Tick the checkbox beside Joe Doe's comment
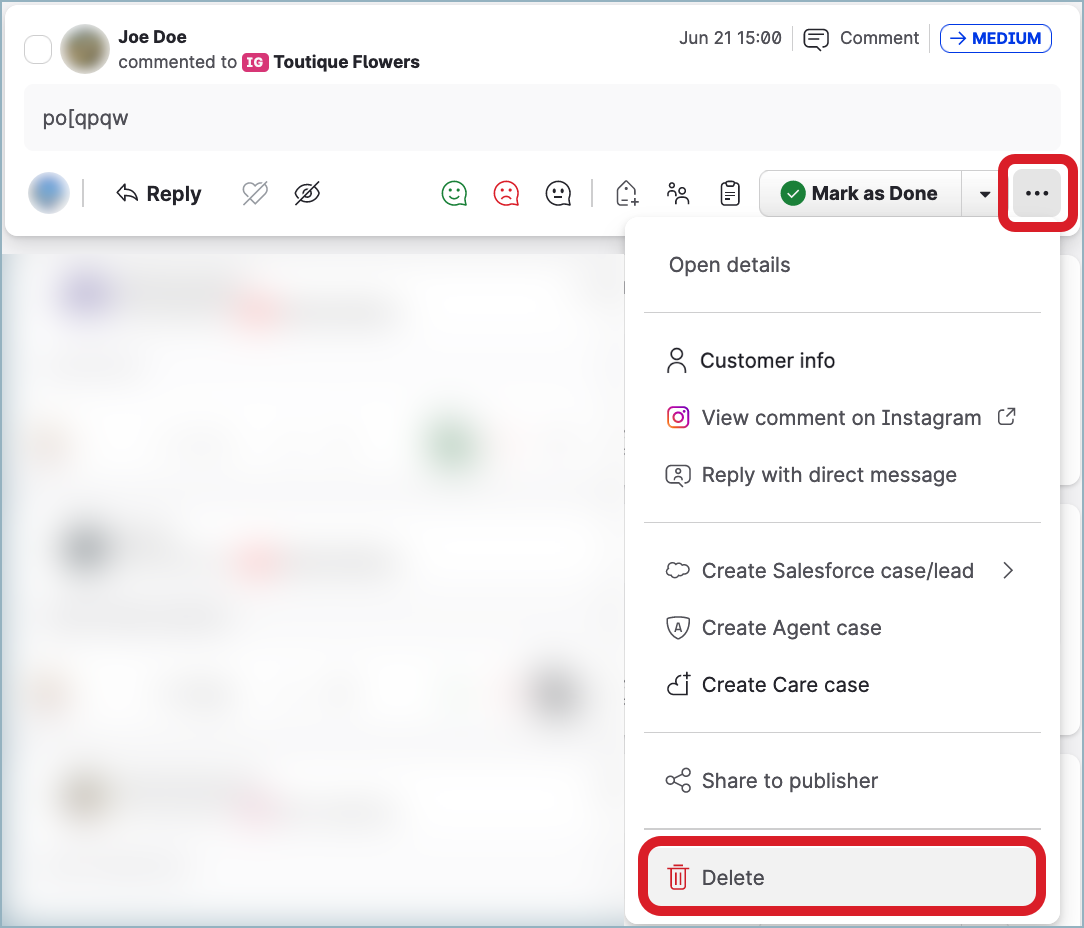 tap(38, 49)
